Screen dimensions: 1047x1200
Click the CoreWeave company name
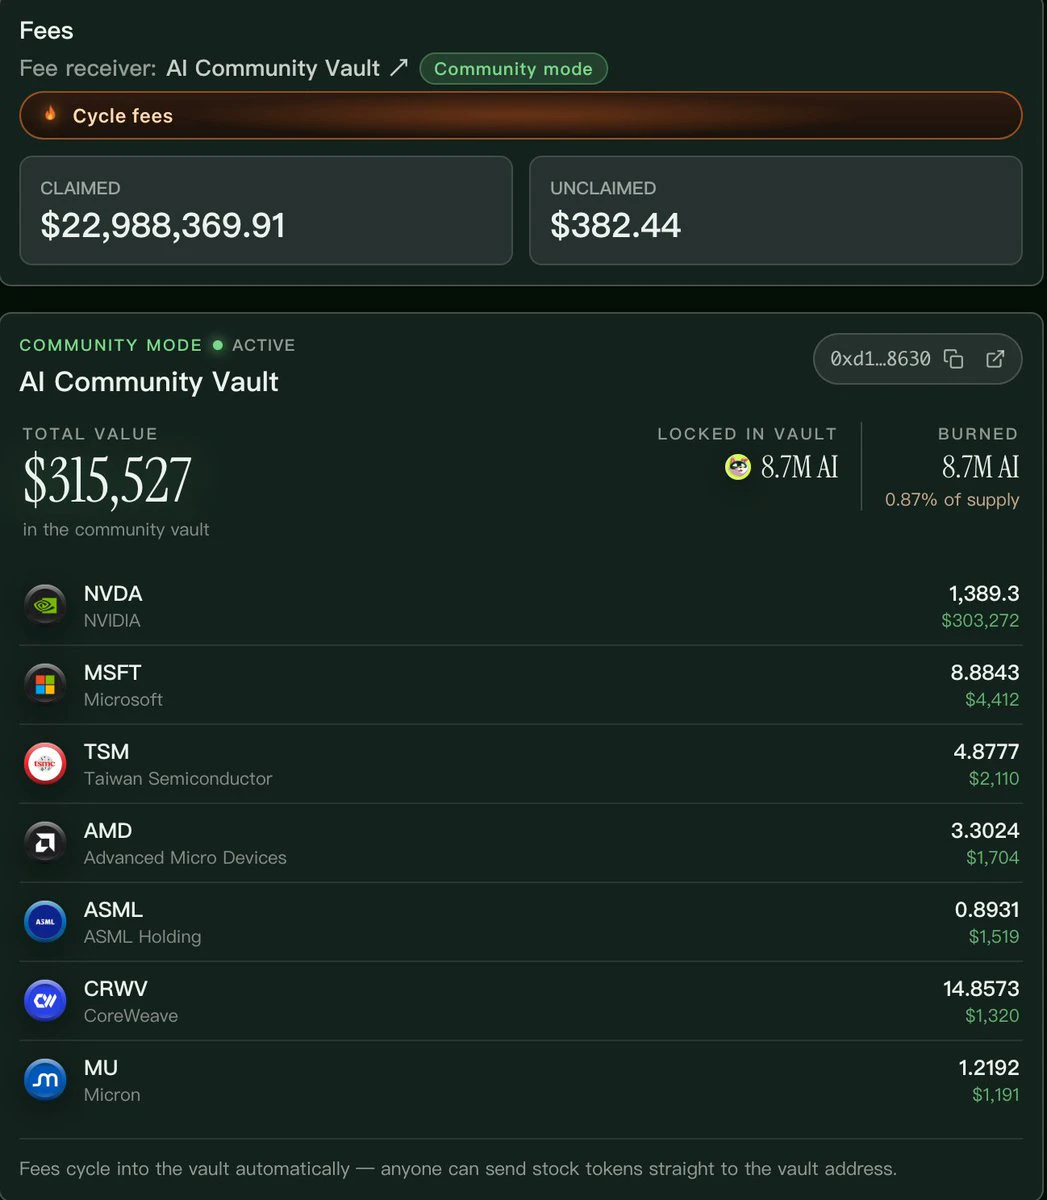(x=131, y=1016)
